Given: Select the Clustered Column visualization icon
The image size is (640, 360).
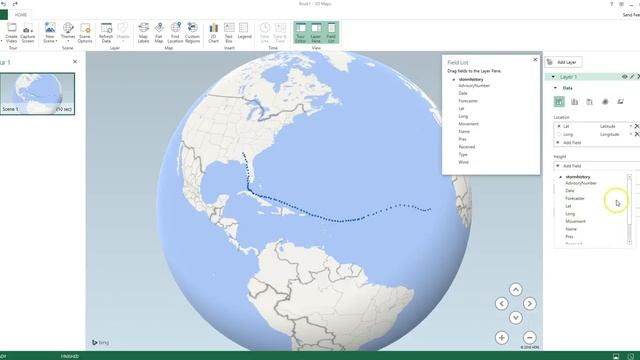Looking at the screenshot, I should pos(574,102).
